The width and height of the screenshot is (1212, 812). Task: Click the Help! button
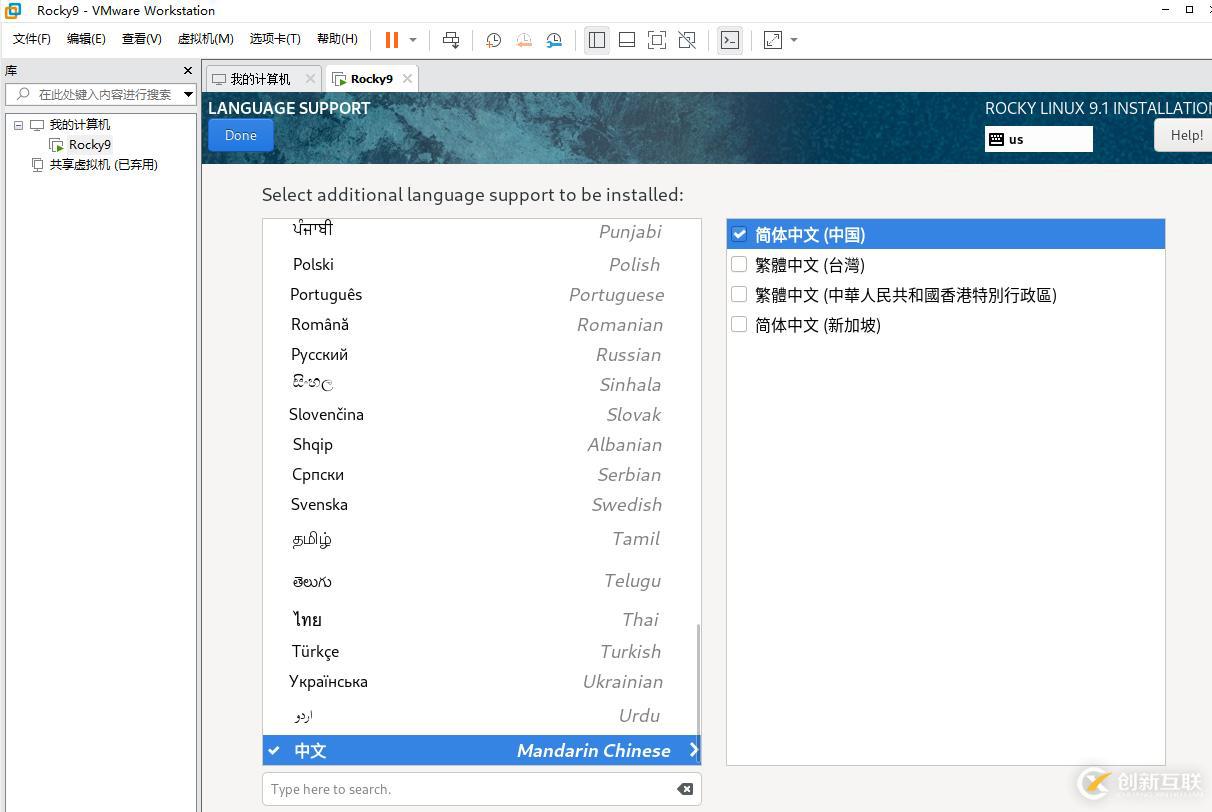[x=1185, y=135]
